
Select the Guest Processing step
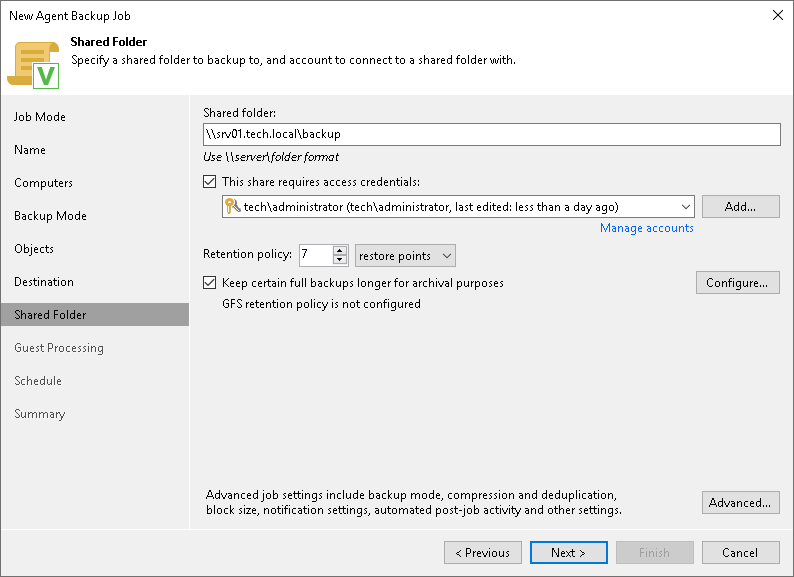coord(59,348)
